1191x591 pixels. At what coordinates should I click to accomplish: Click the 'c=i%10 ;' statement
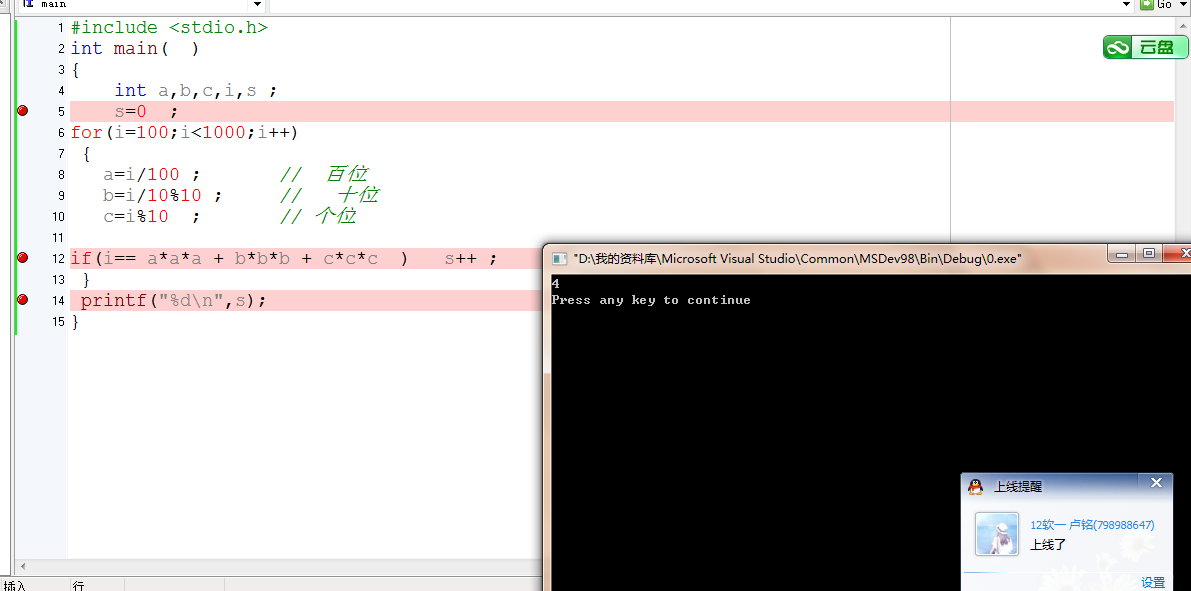151,216
